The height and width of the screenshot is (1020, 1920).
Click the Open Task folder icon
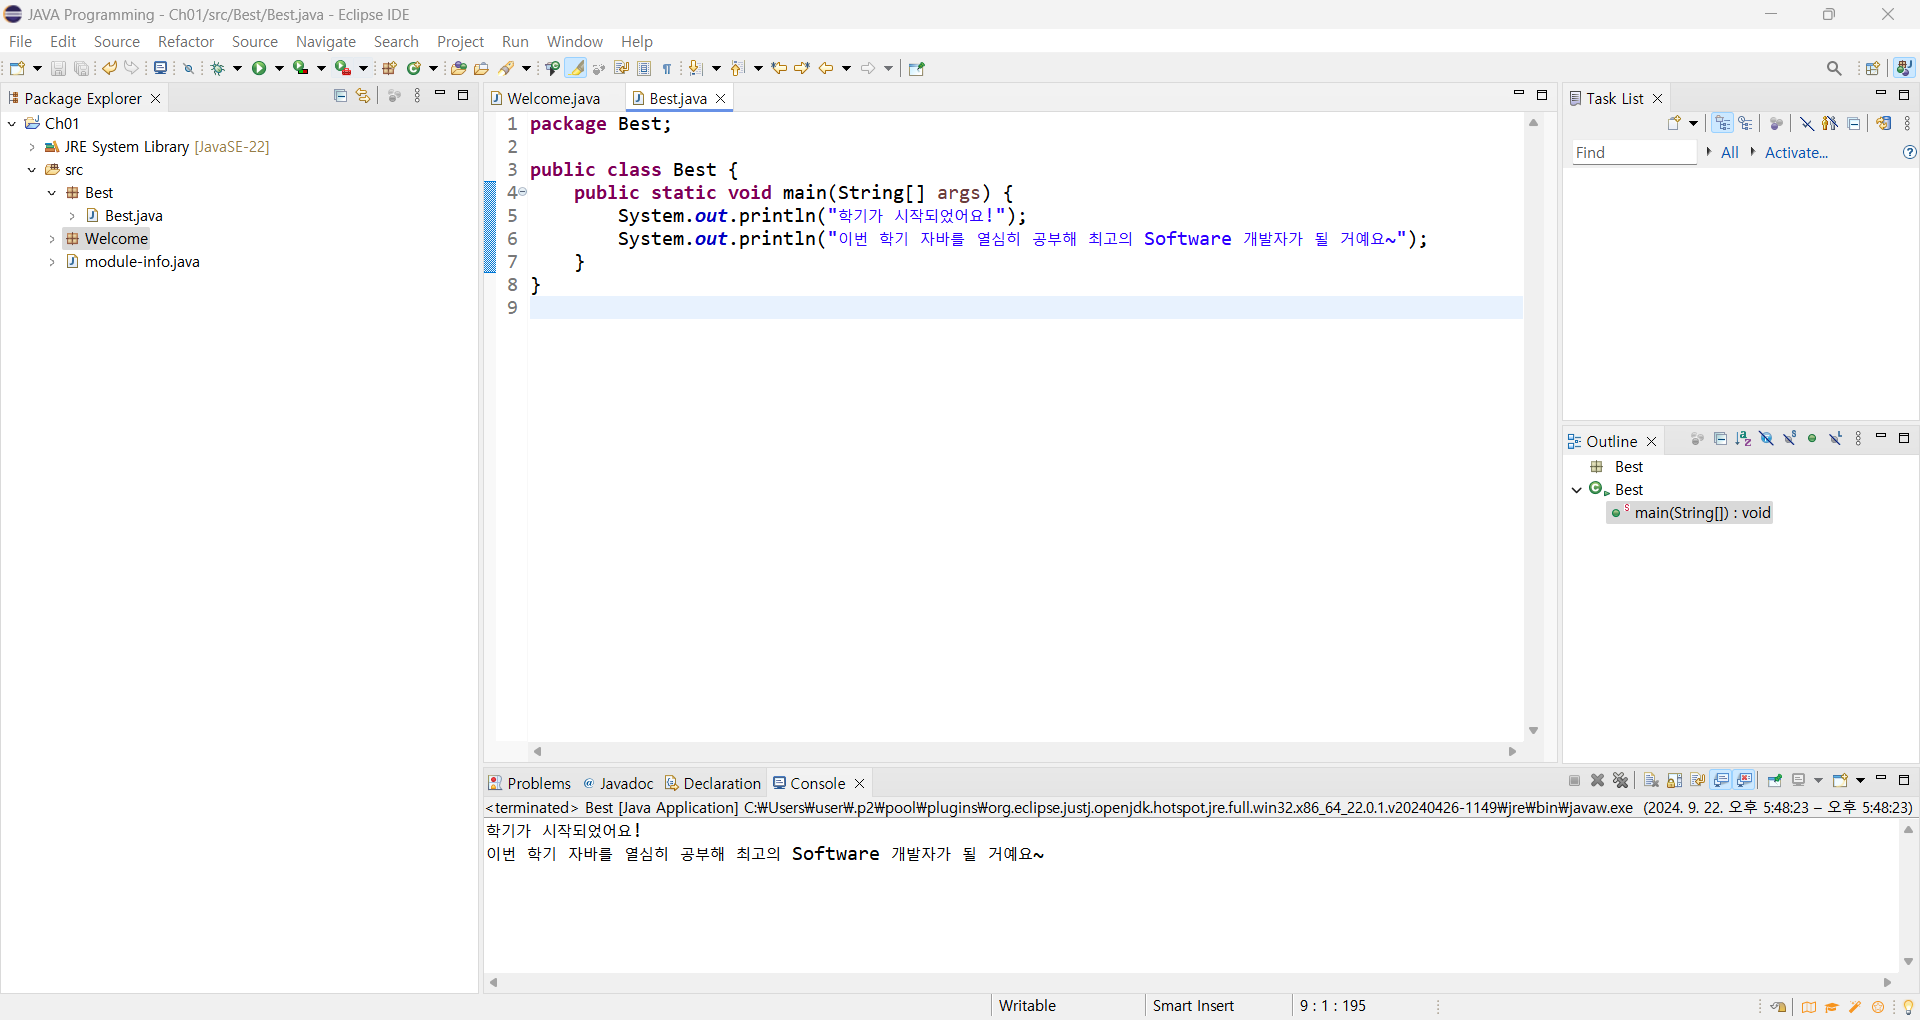click(x=481, y=68)
